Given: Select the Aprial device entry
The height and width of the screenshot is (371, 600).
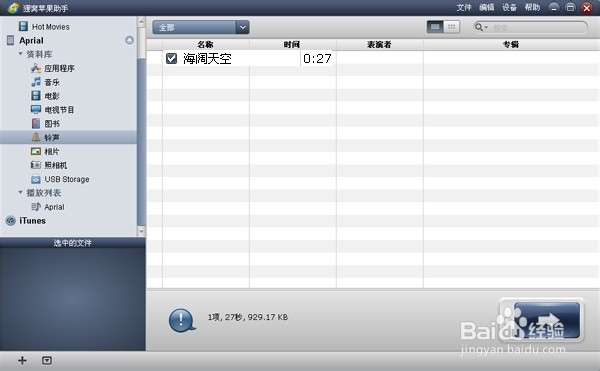Looking at the screenshot, I should (x=31, y=41).
